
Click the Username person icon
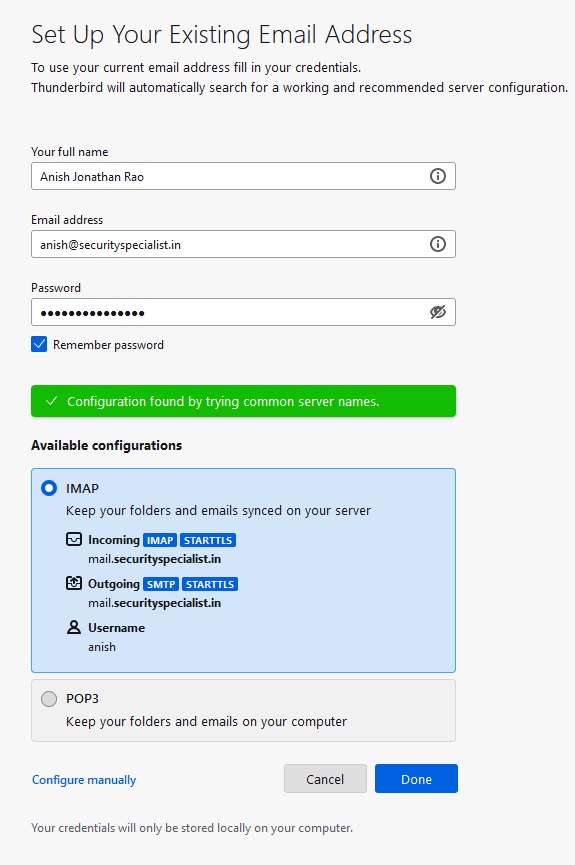tap(74, 627)
